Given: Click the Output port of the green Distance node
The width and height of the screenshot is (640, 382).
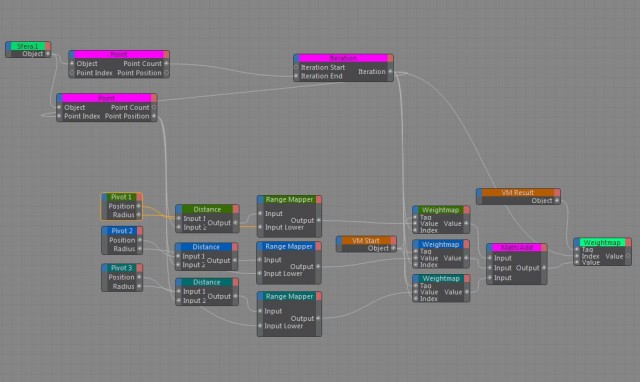Looking at the screenshot, I should coord(236,223).
